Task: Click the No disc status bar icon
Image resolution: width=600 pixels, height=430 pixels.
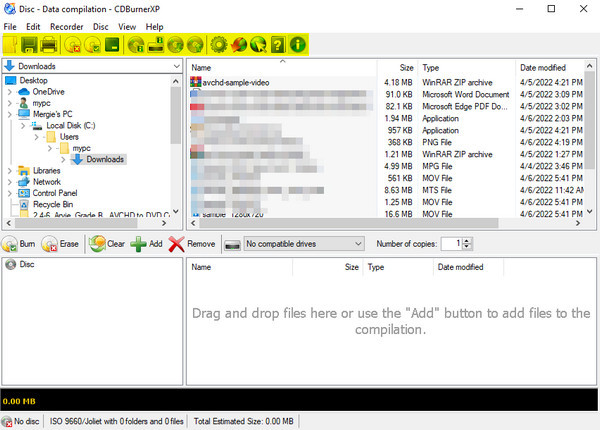Action: pos(7,422)
